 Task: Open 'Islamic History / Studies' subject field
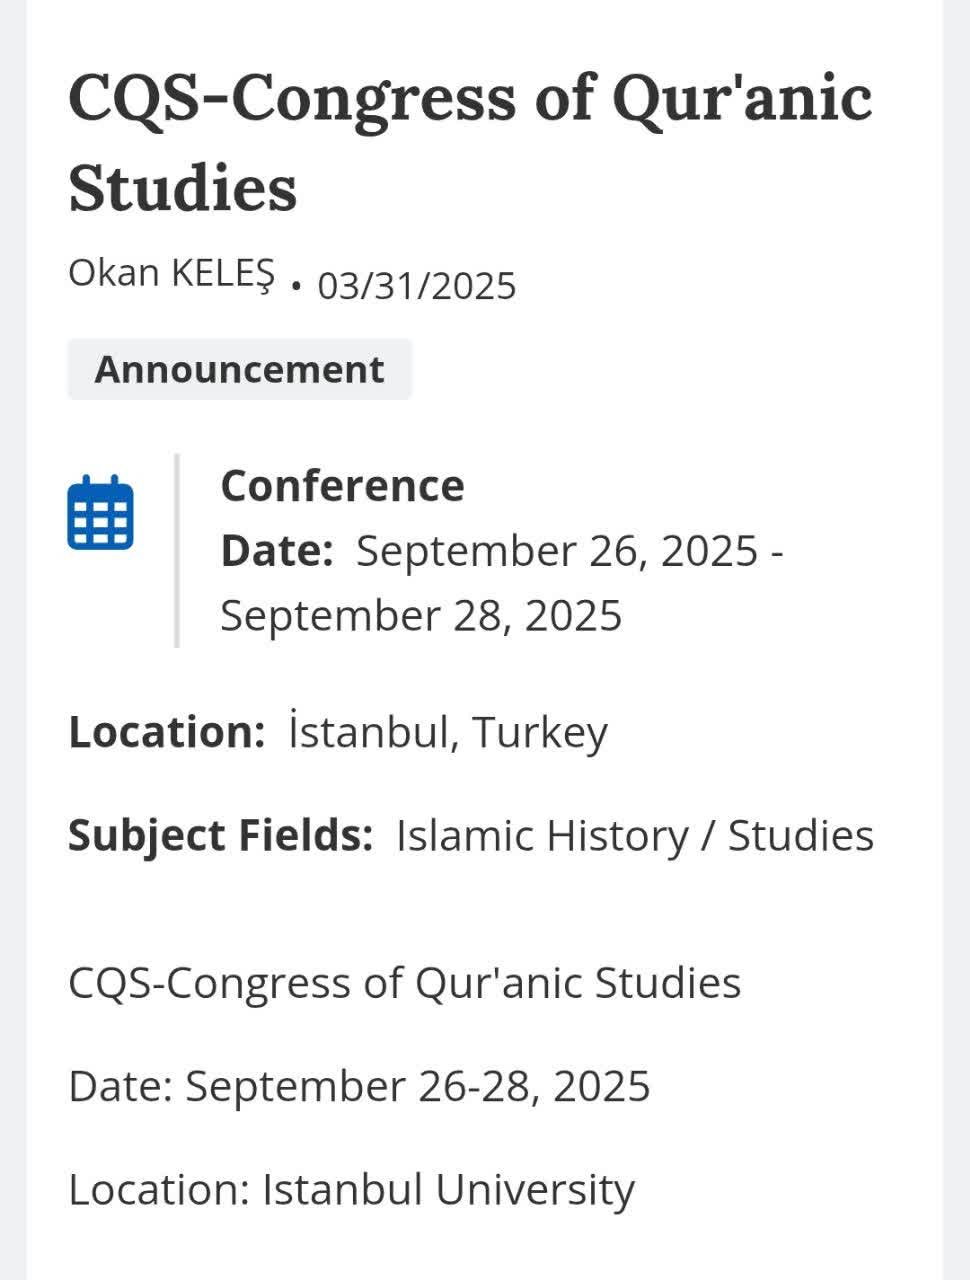[635, 835]
